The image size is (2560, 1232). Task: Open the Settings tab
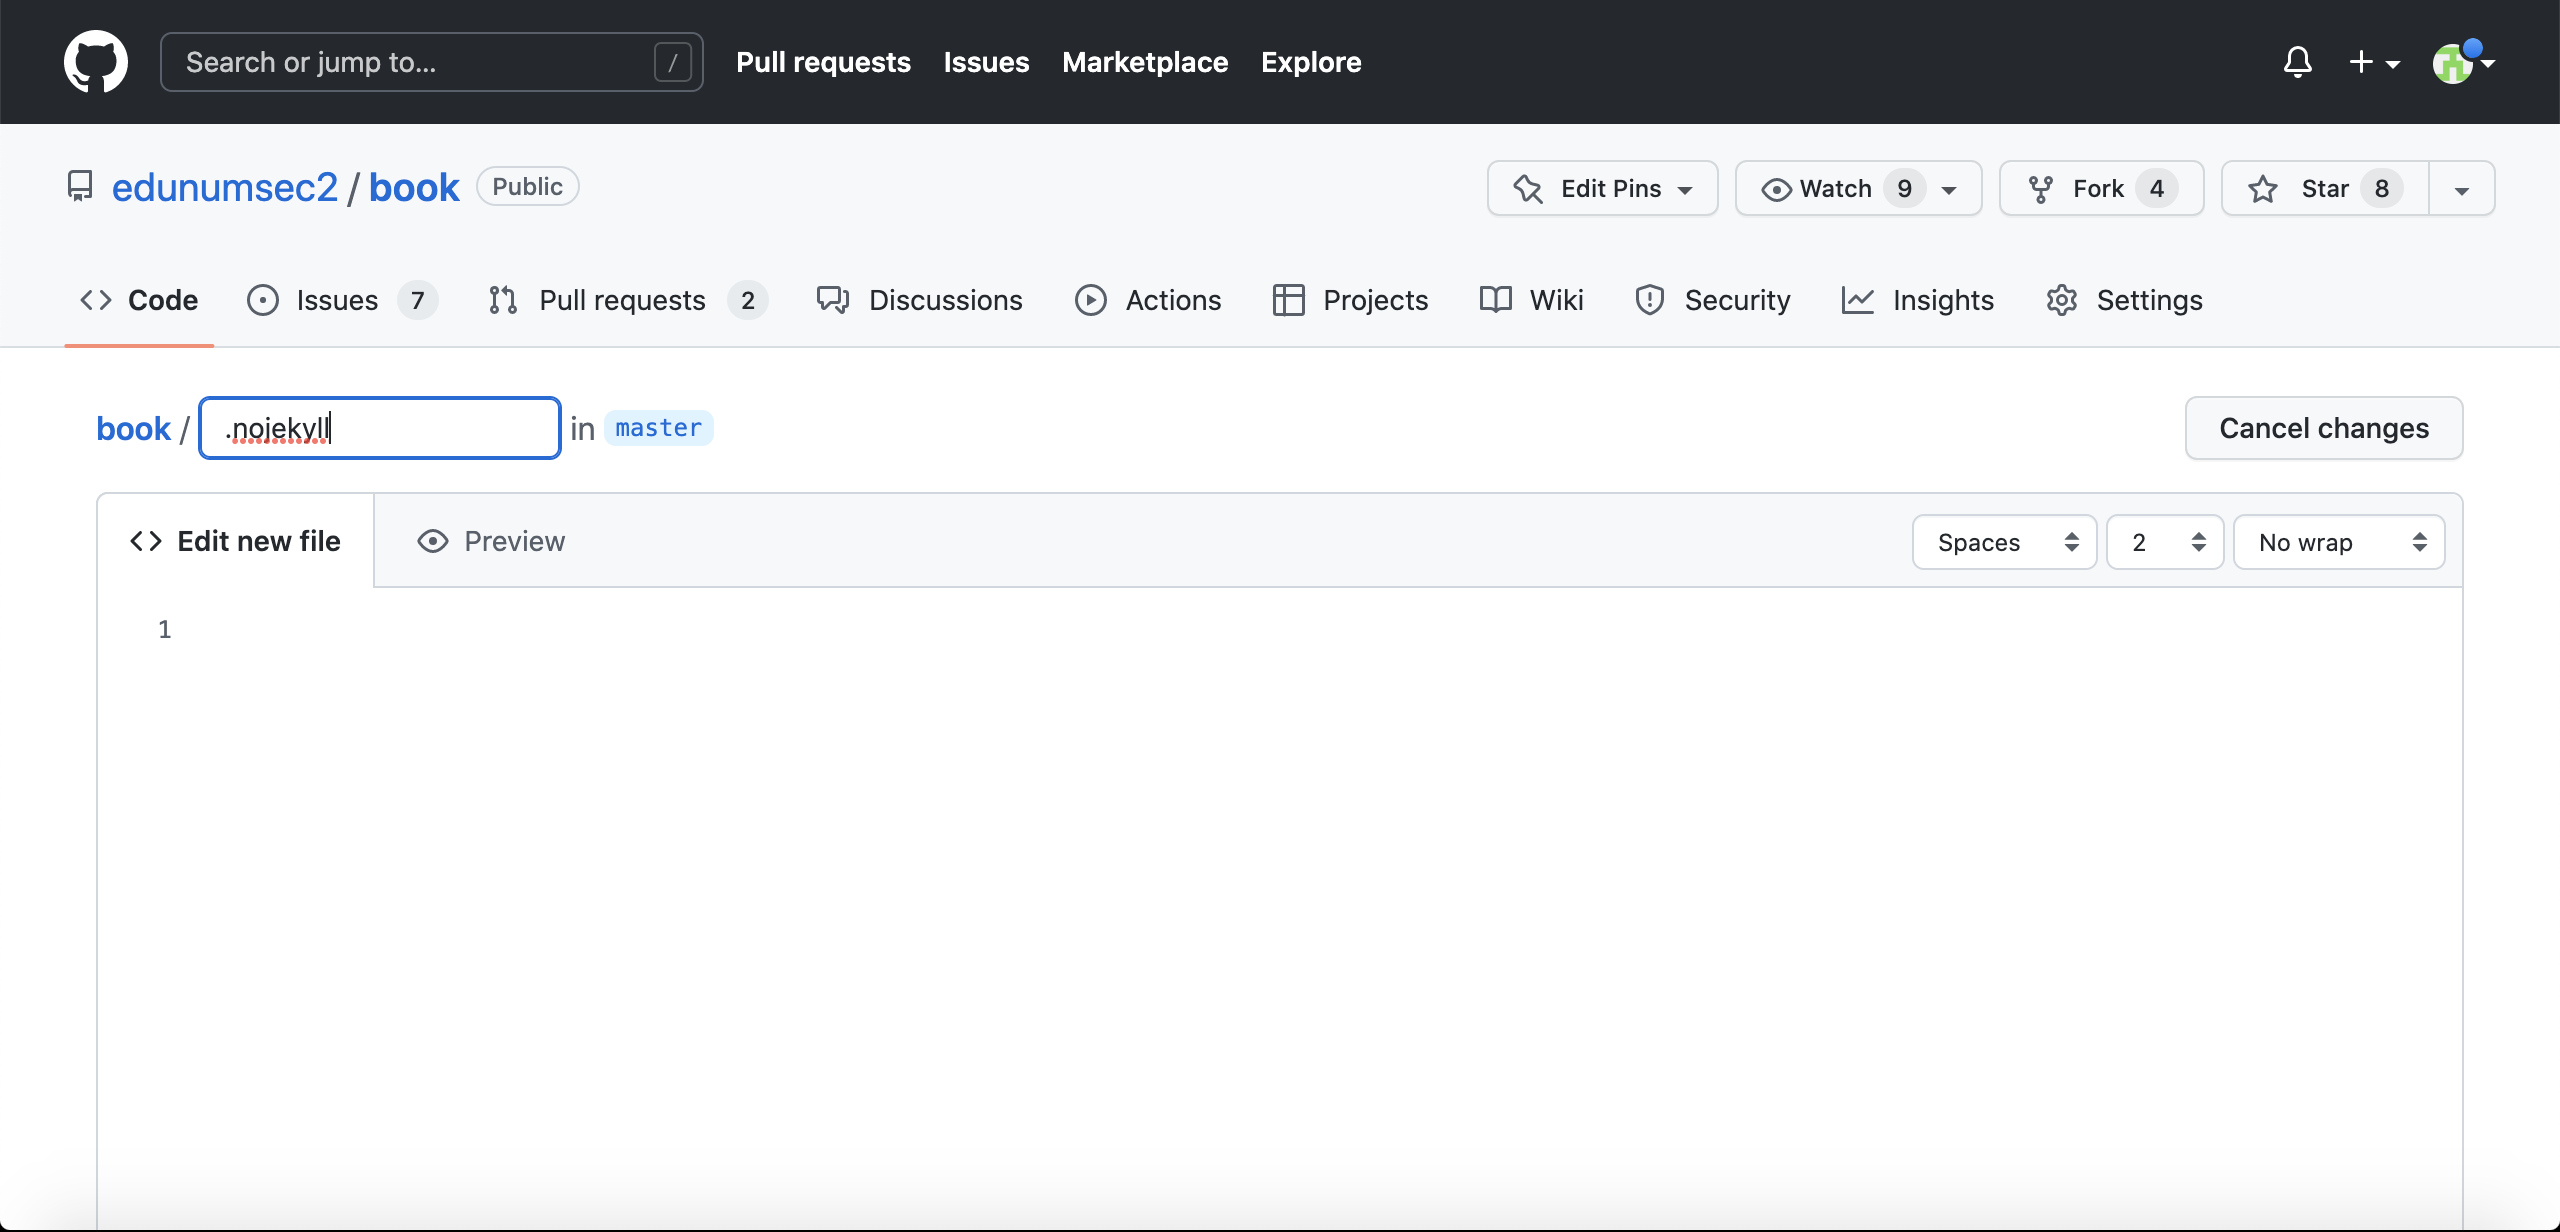2124,300
